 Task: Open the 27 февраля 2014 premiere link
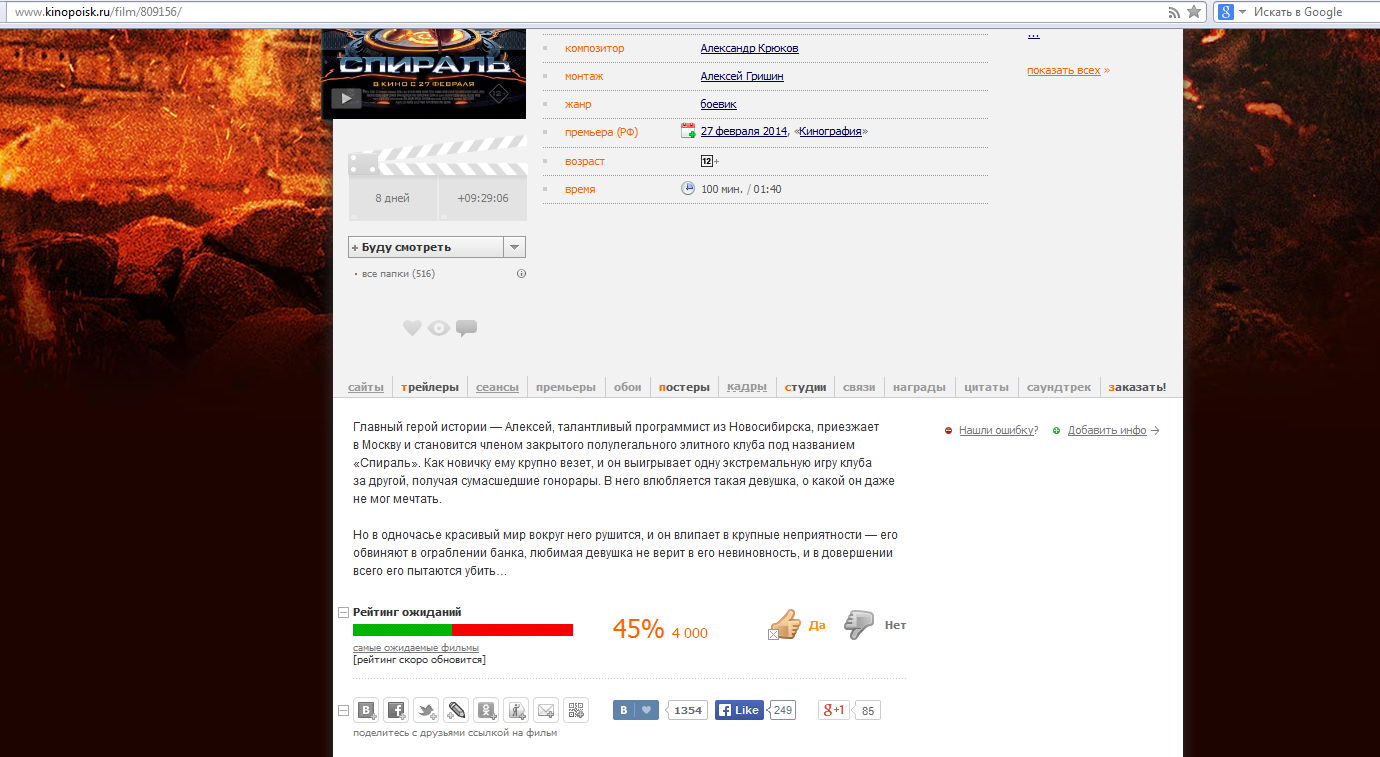(x=744, y=131)
